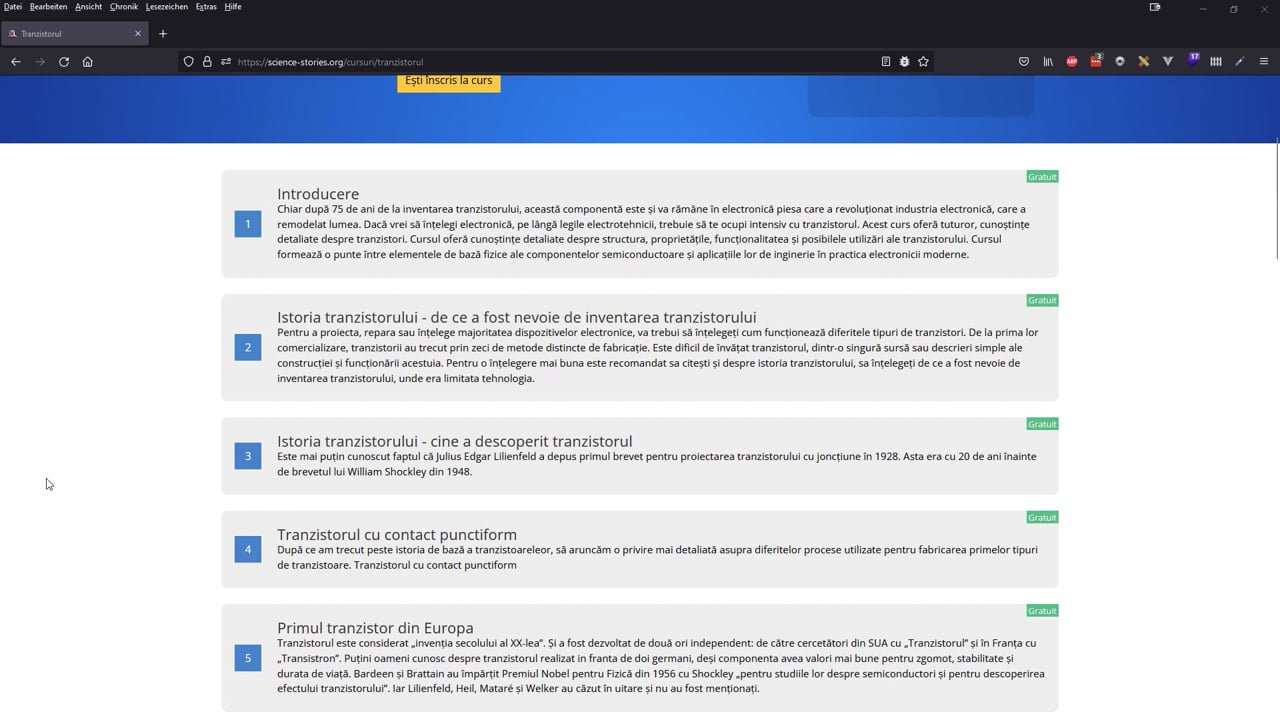Open lesson about de ce a fost nevoie de inventarea tranzistorului
Image resolution: width=1280 pixels, height=720 pixels.
[x=516, y=318]
